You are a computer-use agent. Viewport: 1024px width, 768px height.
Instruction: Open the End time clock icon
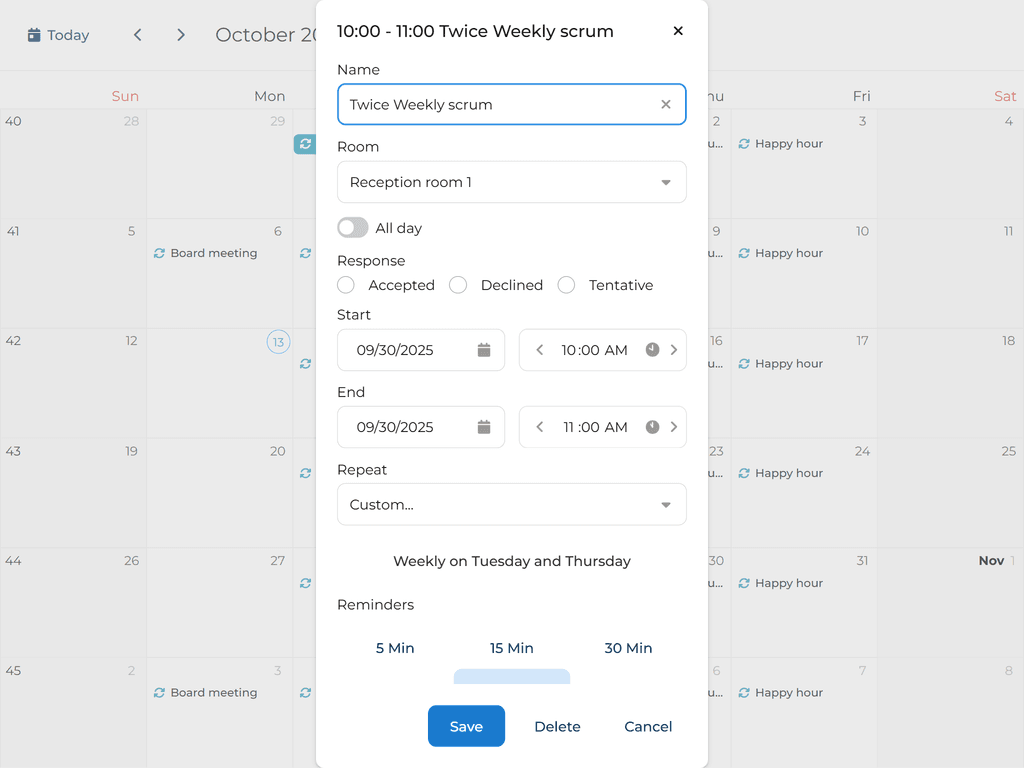pos(651,427)
